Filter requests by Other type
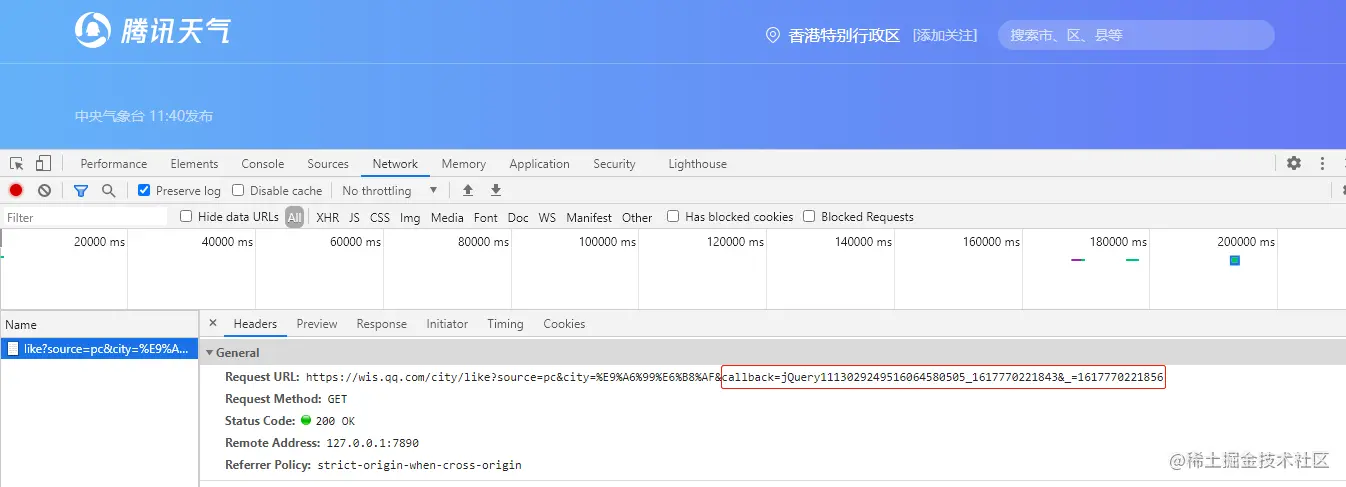 (637, 217)
